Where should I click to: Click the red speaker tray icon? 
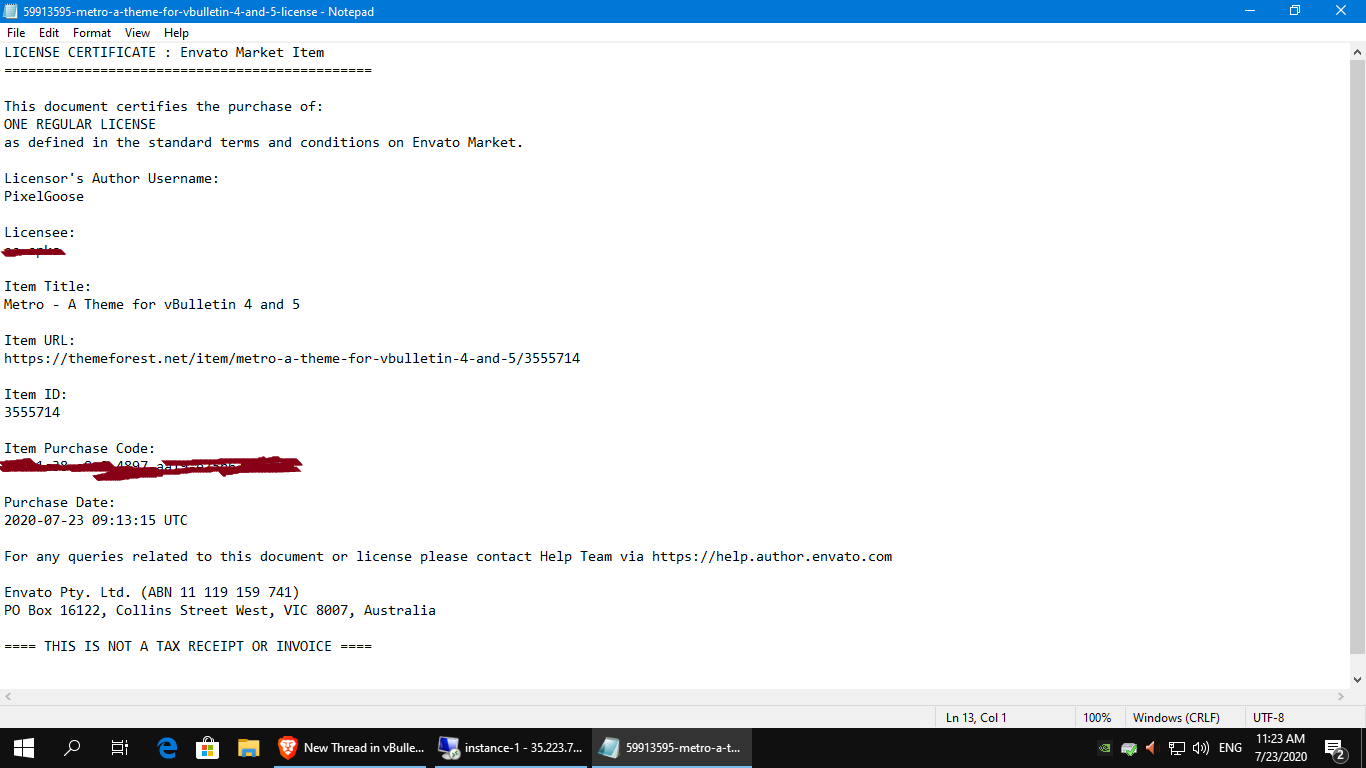pyautogui.click(x=1151, y=747)
